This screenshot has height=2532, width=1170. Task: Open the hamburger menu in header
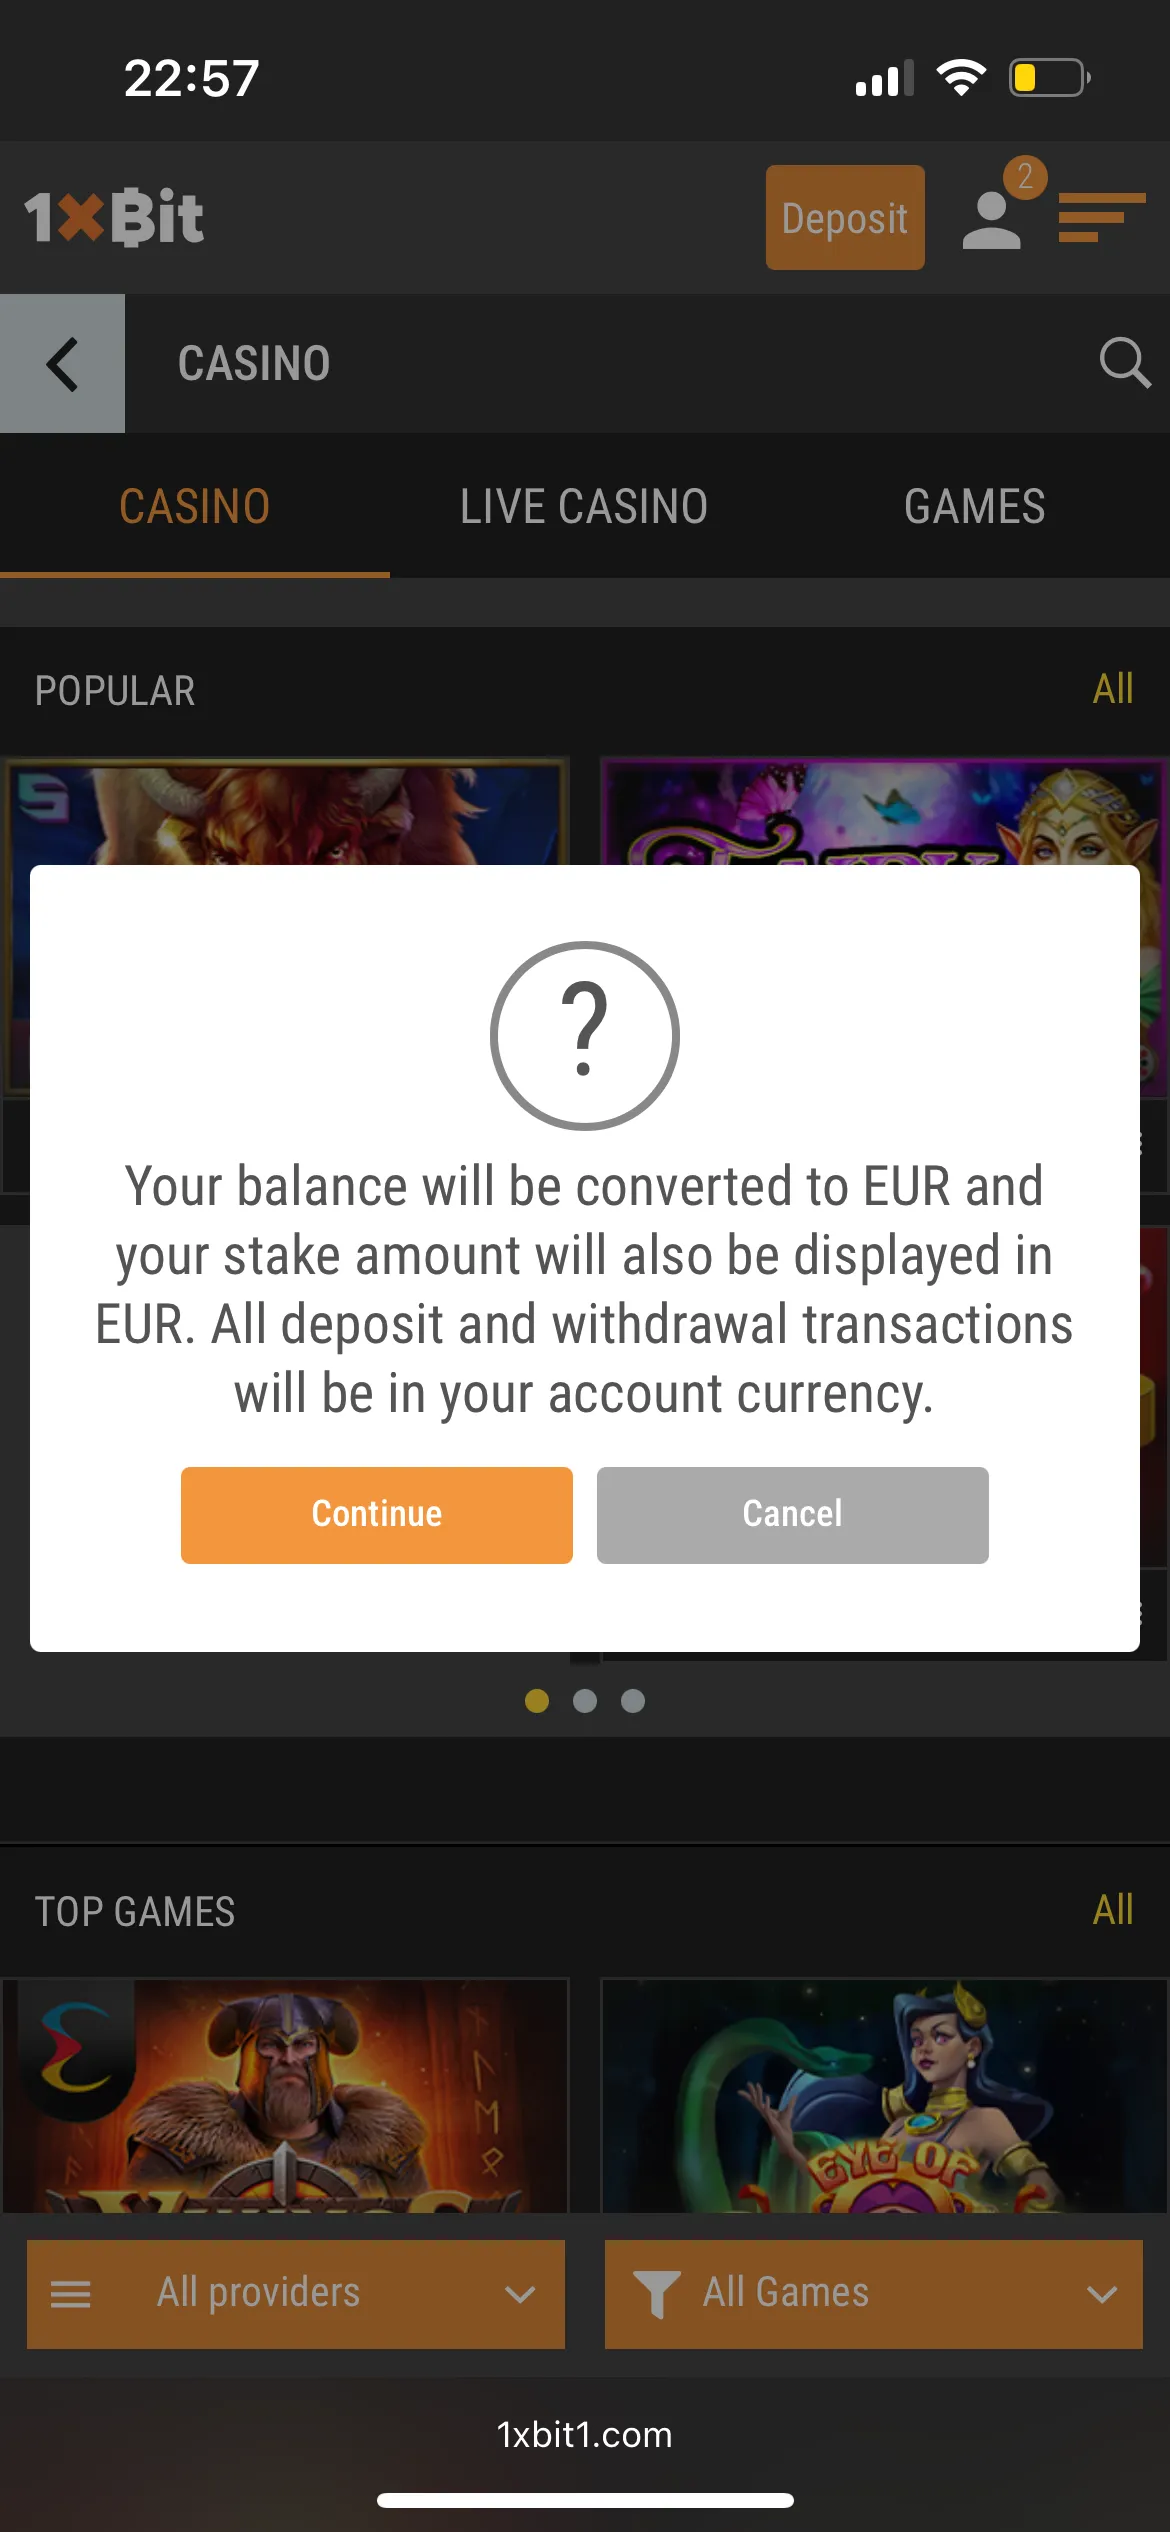click(x=1101, y=217)
